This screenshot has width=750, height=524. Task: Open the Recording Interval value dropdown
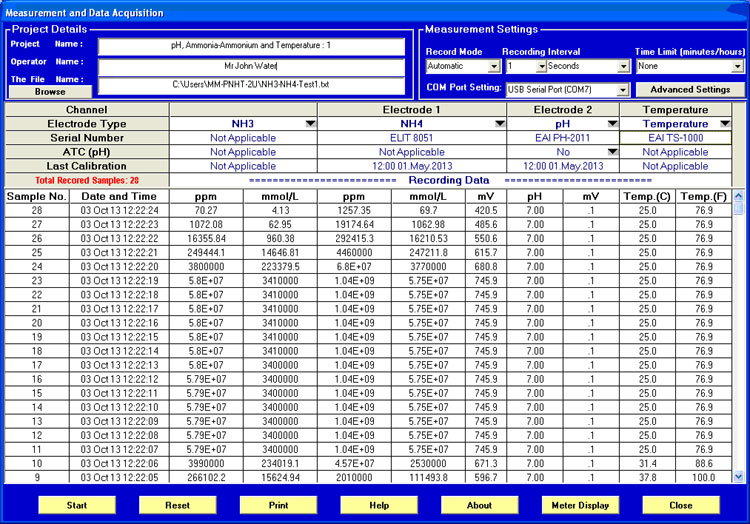541,67
